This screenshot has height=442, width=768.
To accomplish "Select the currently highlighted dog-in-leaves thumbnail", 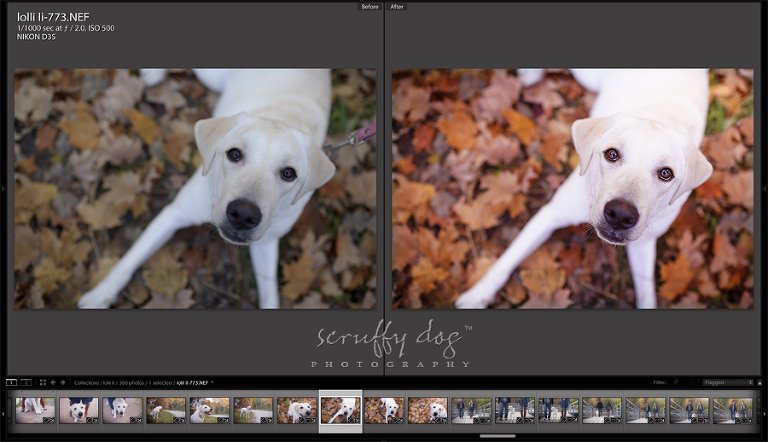I will tap(340, 410).
